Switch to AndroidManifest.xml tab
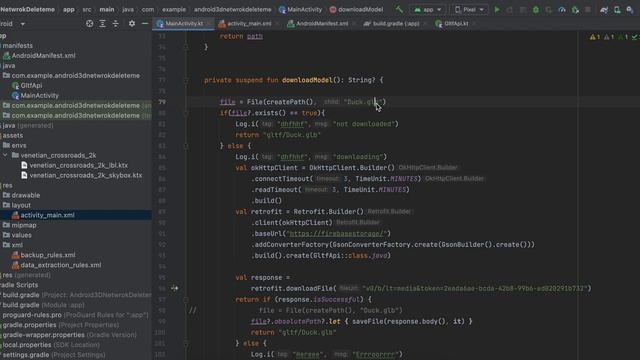The width and height of the screenshot is (640, 360). click(x=322, y=24)
